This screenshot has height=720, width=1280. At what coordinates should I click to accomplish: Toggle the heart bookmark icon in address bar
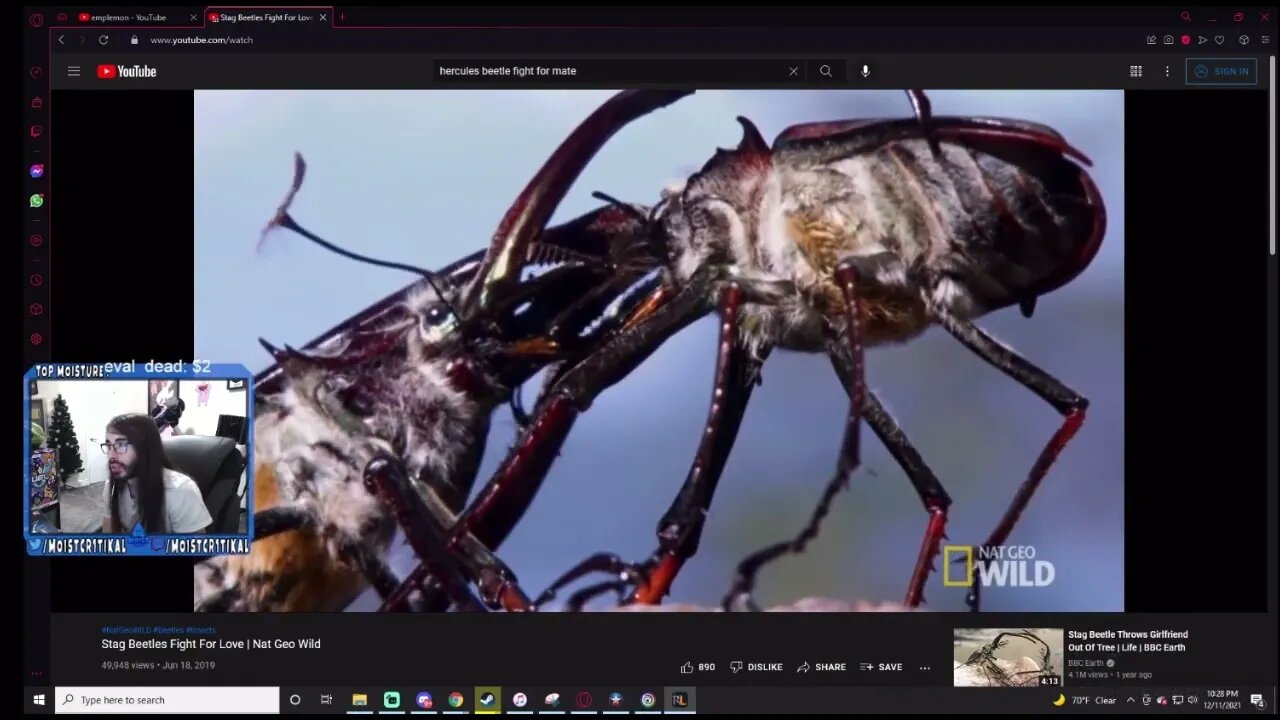(1219, 40)
